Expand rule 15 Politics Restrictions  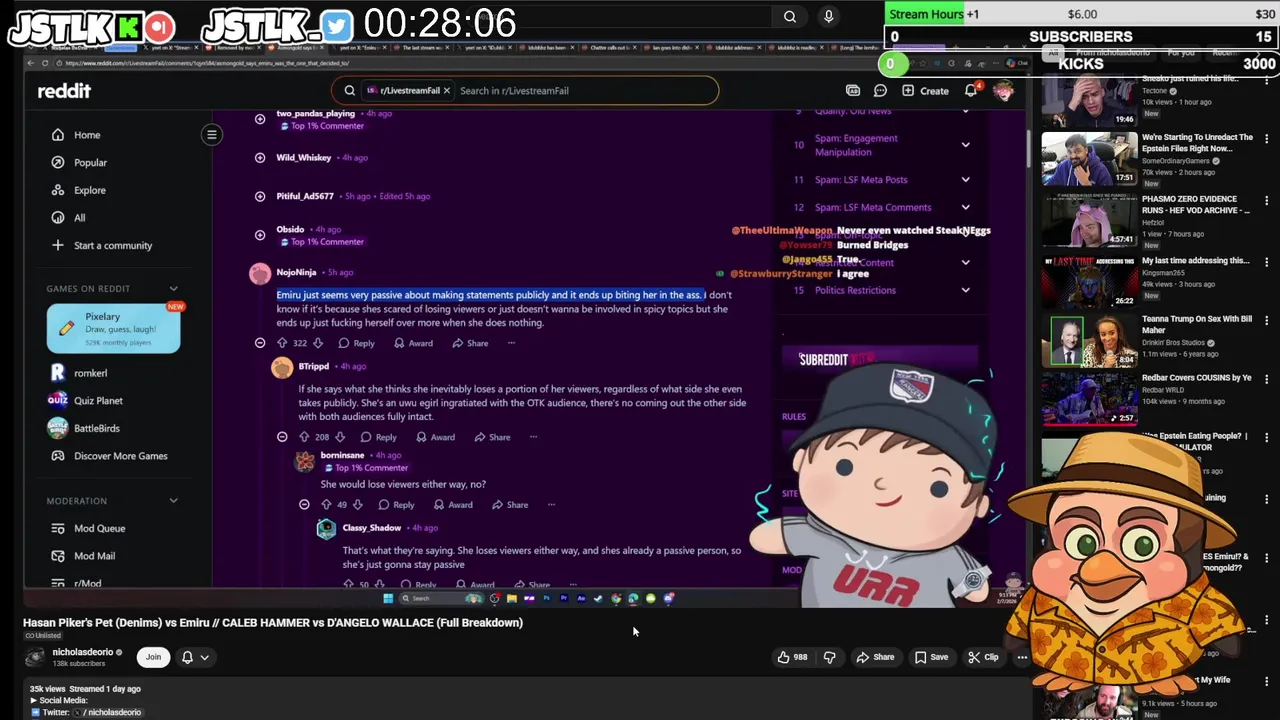(965, 291)
